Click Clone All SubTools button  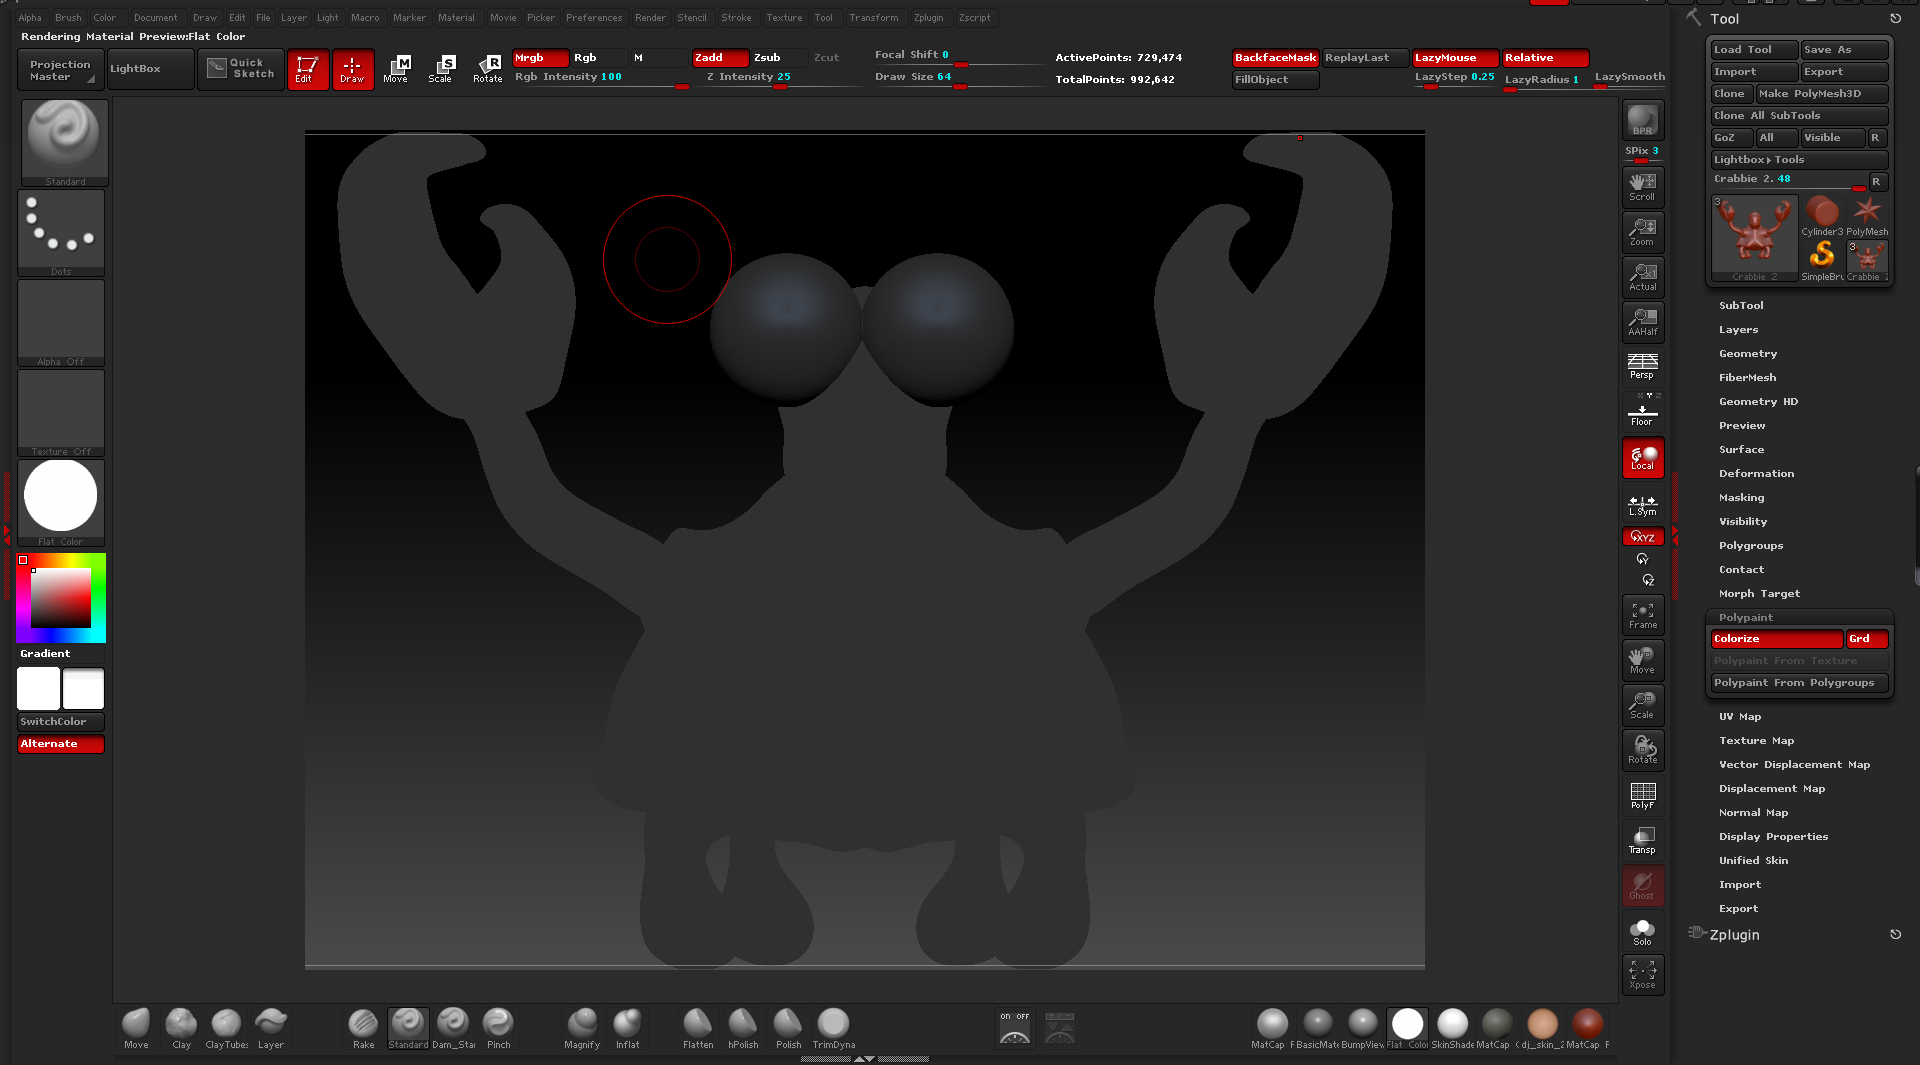tap(1799, 116)
